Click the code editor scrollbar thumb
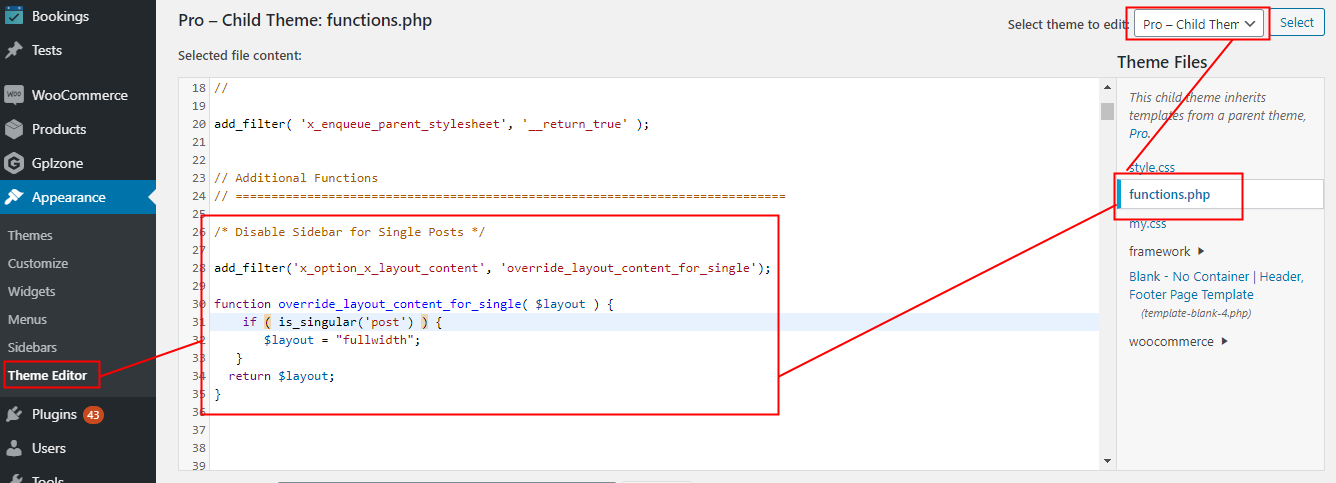The width and height of the screenshot is (1336, 483). (x=1107, y=111)
